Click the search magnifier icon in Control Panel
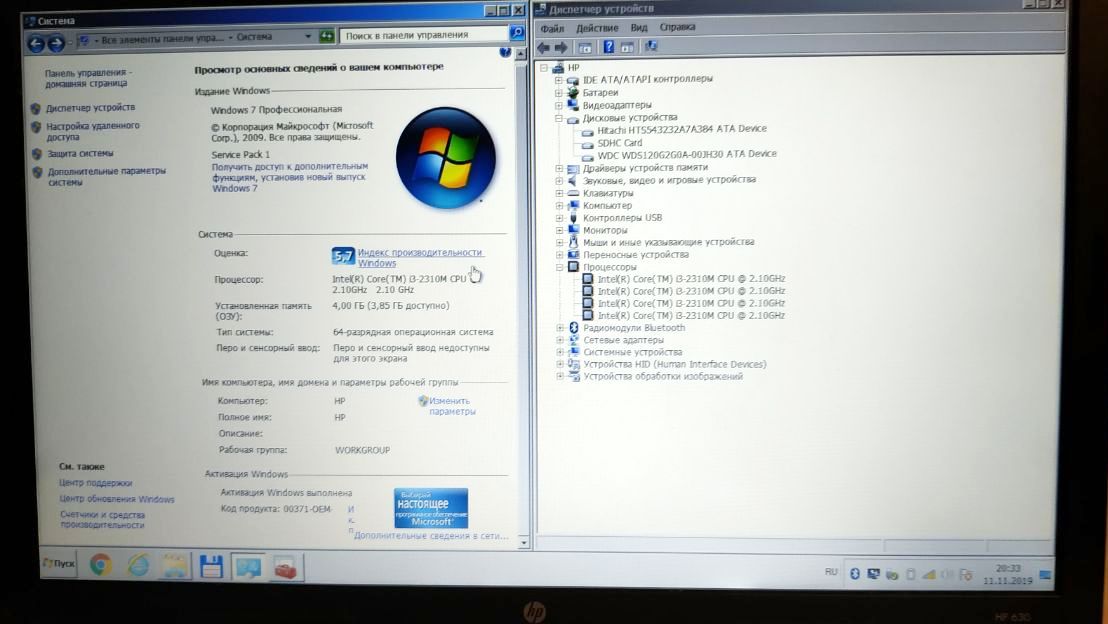 [x=516, y=35]
